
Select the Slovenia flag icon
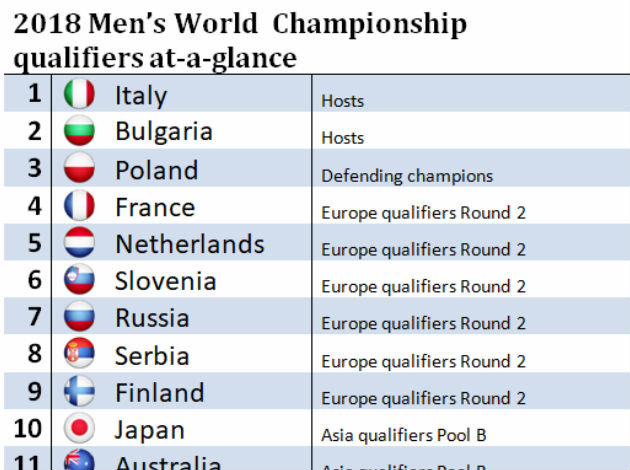(79, 281)
